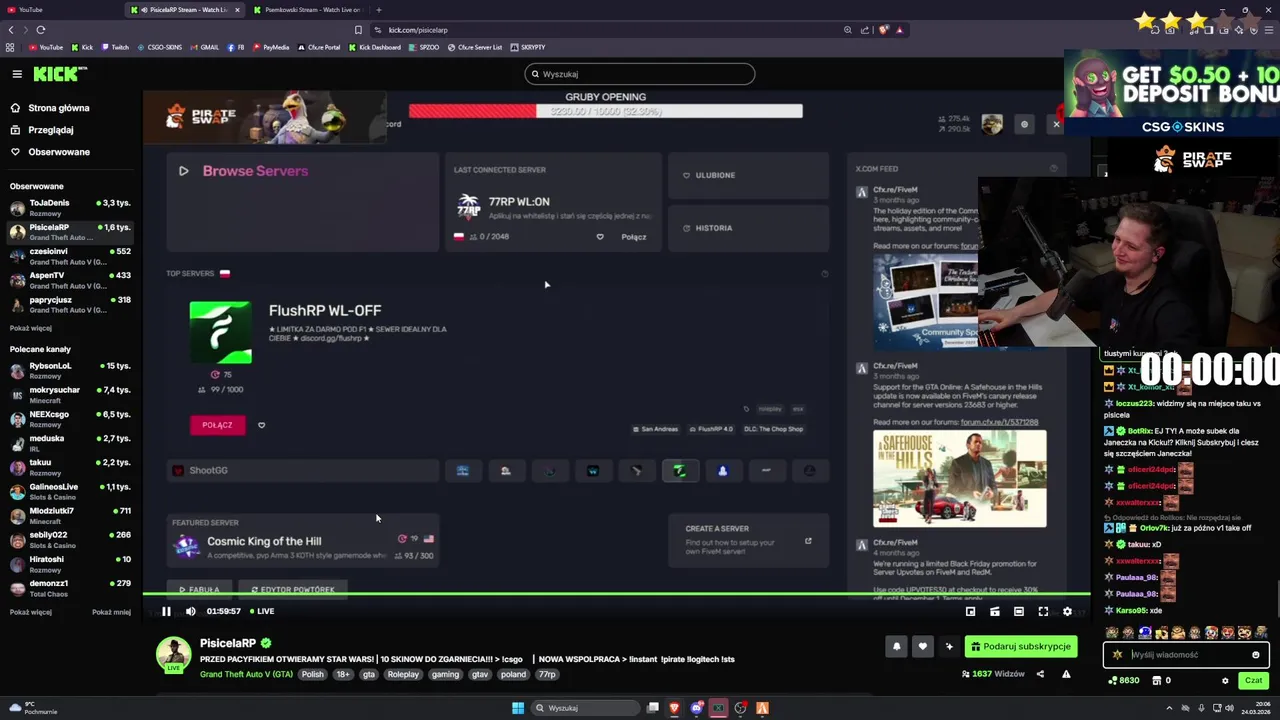Expand recommended channels via Pokaż więcej
Viewport: 1280px width, 720px height.
31,612
